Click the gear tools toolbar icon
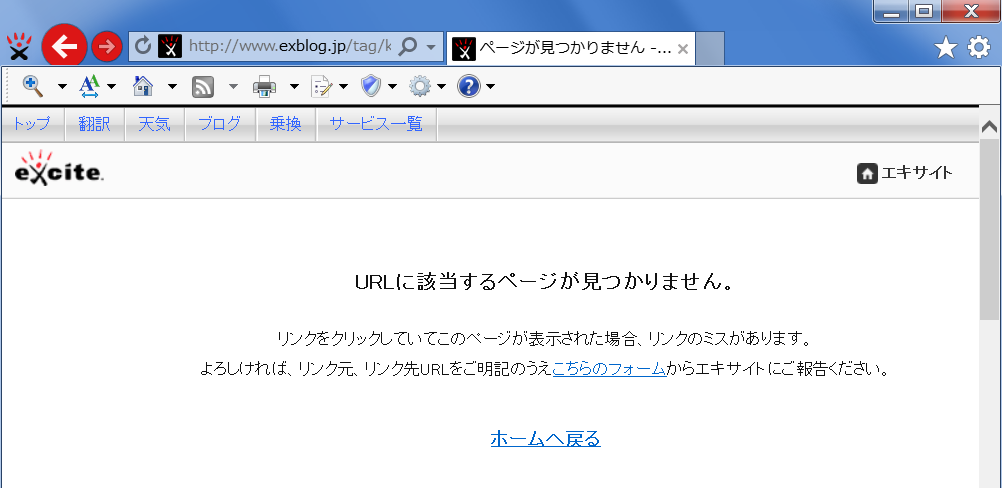1002x488 pixels. coord(420,86)
